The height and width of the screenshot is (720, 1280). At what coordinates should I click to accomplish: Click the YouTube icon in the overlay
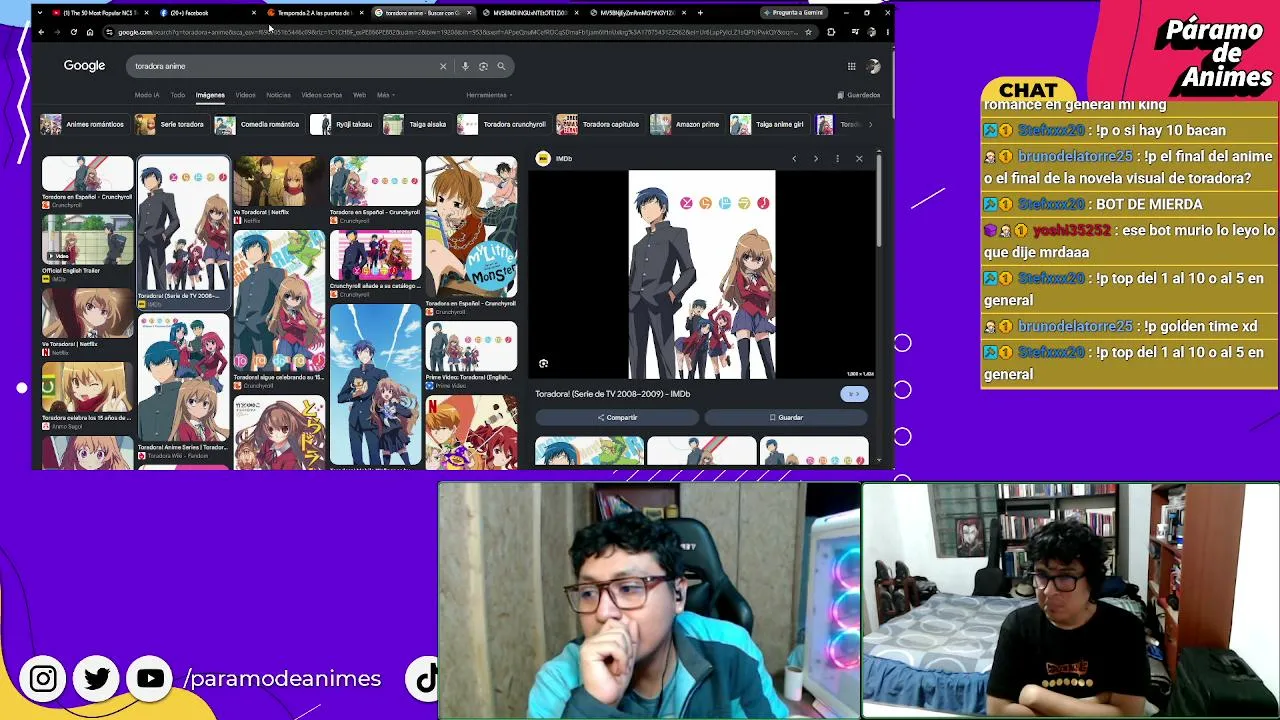click(x=150, y=679)
